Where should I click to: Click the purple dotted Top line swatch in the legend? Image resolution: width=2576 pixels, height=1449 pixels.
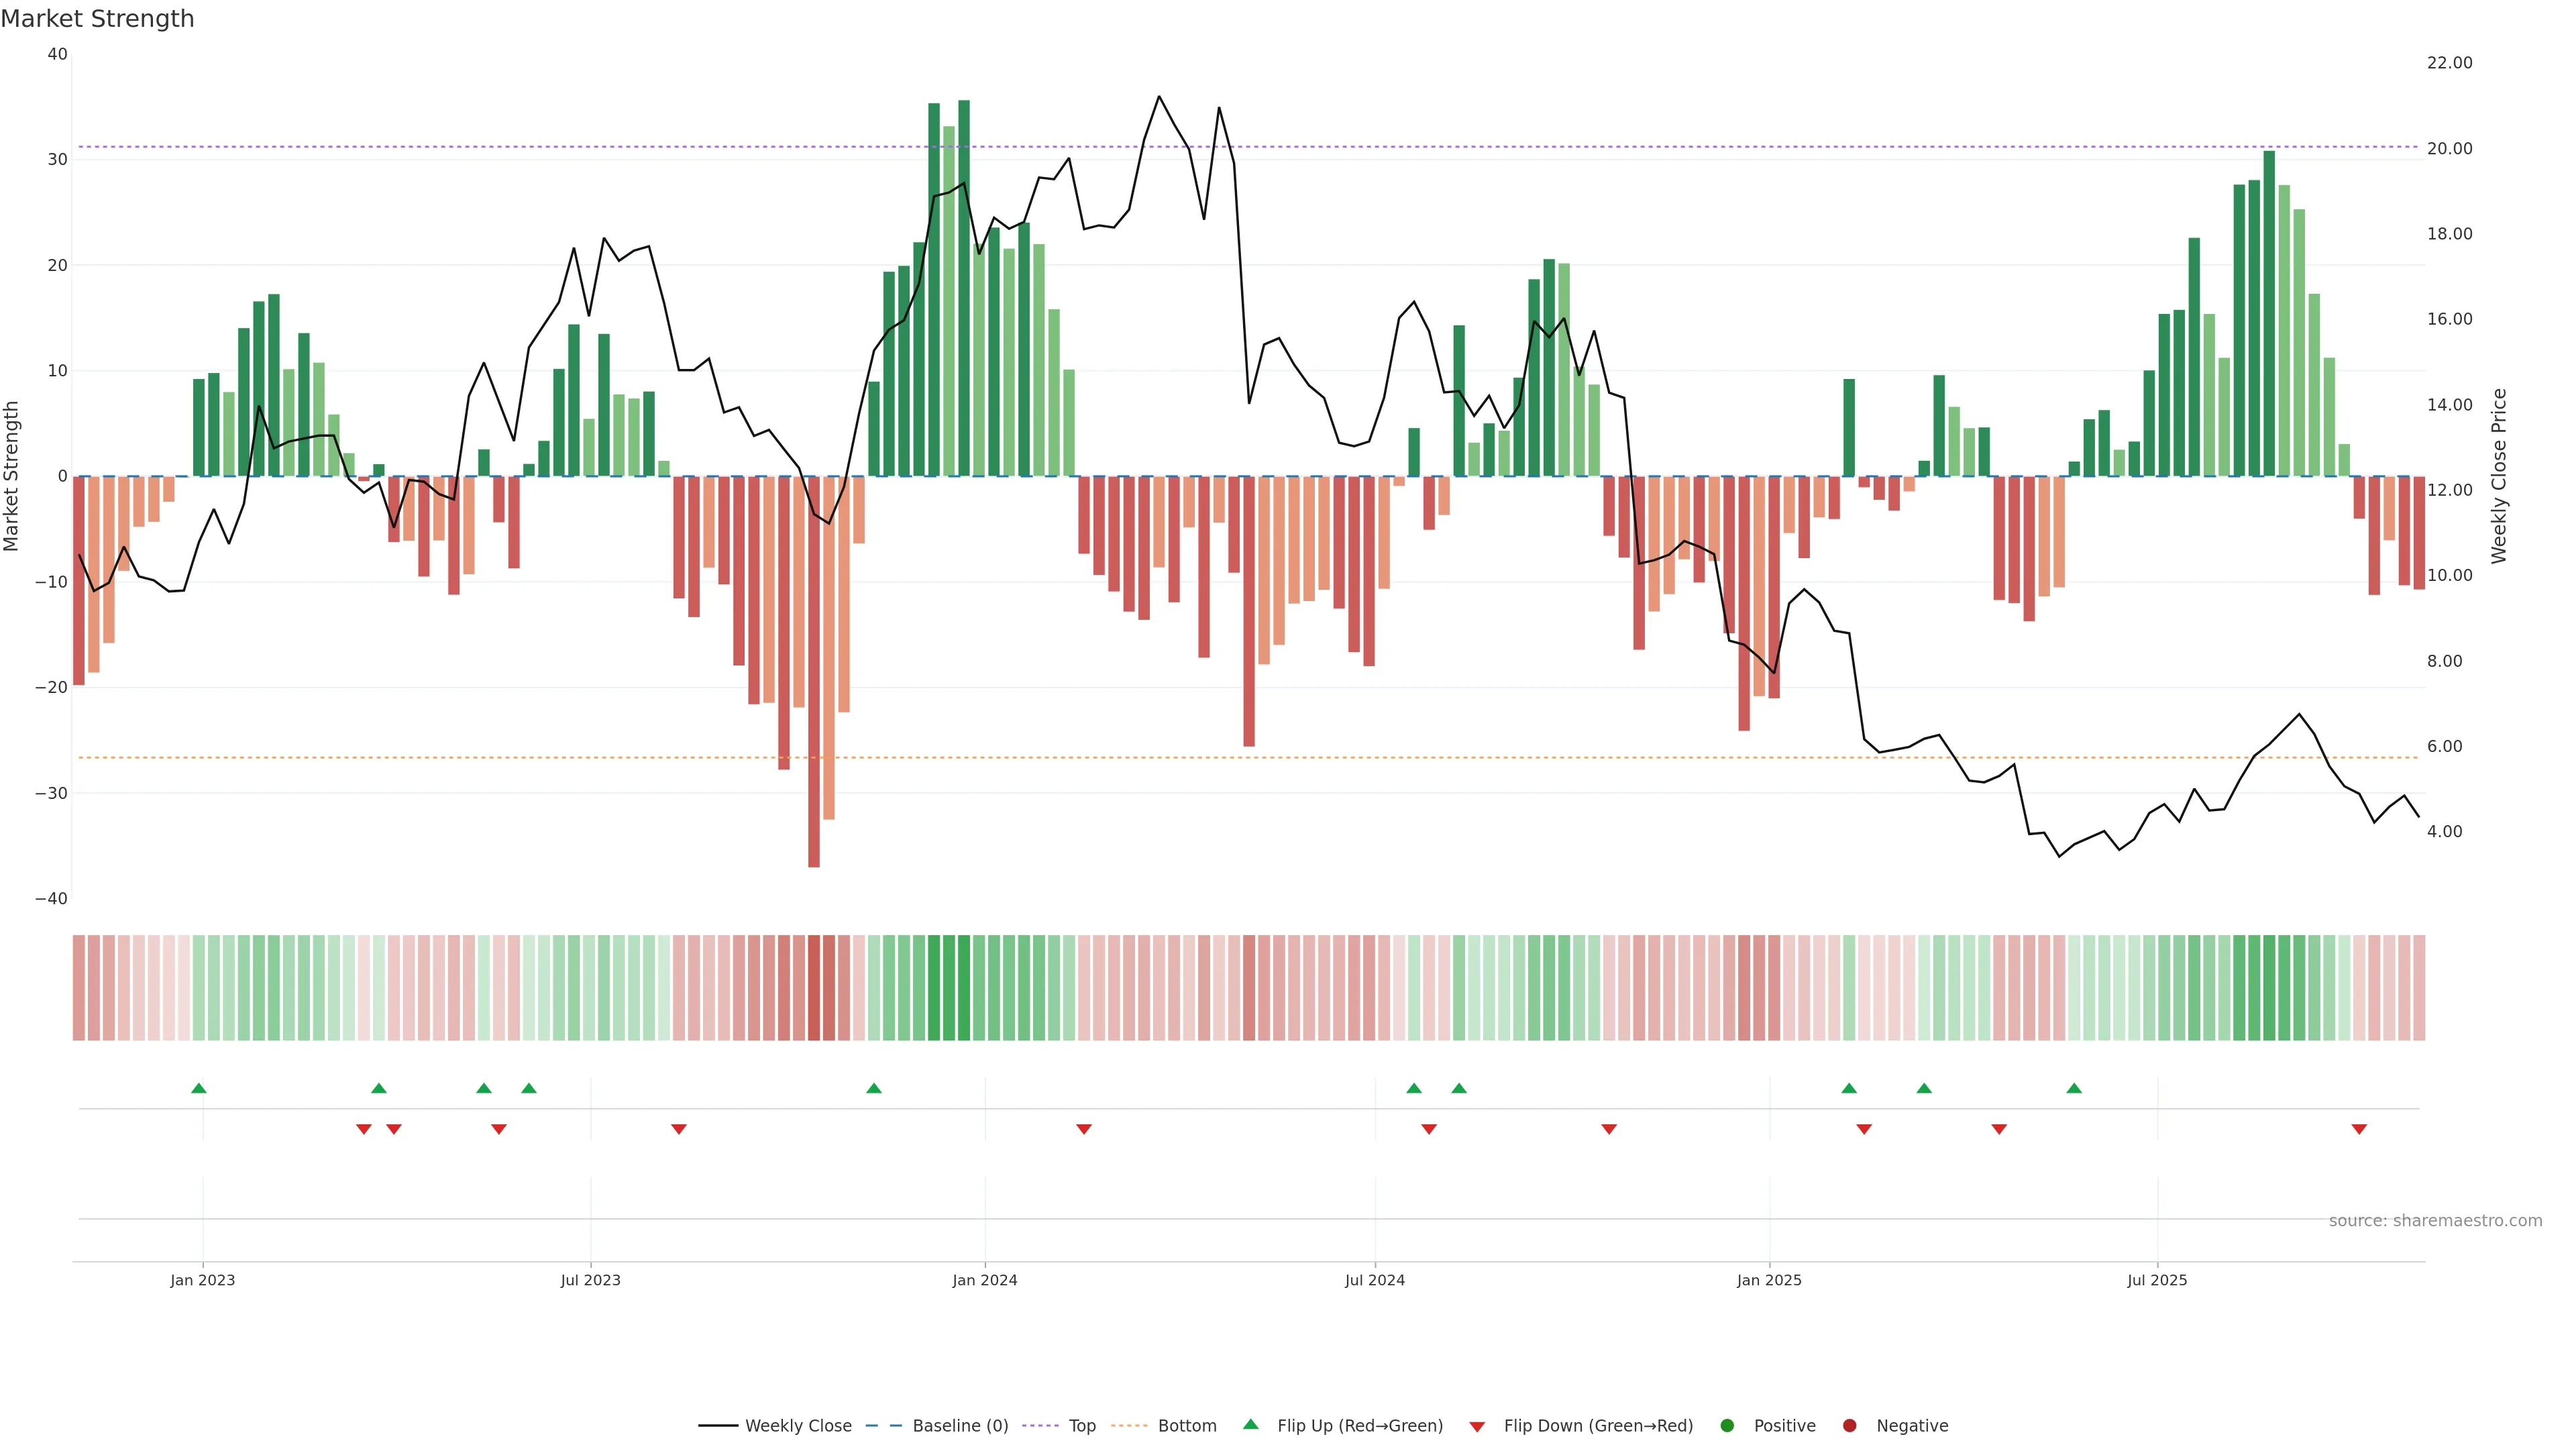pyautogui.click(x=1041, y=1426)
